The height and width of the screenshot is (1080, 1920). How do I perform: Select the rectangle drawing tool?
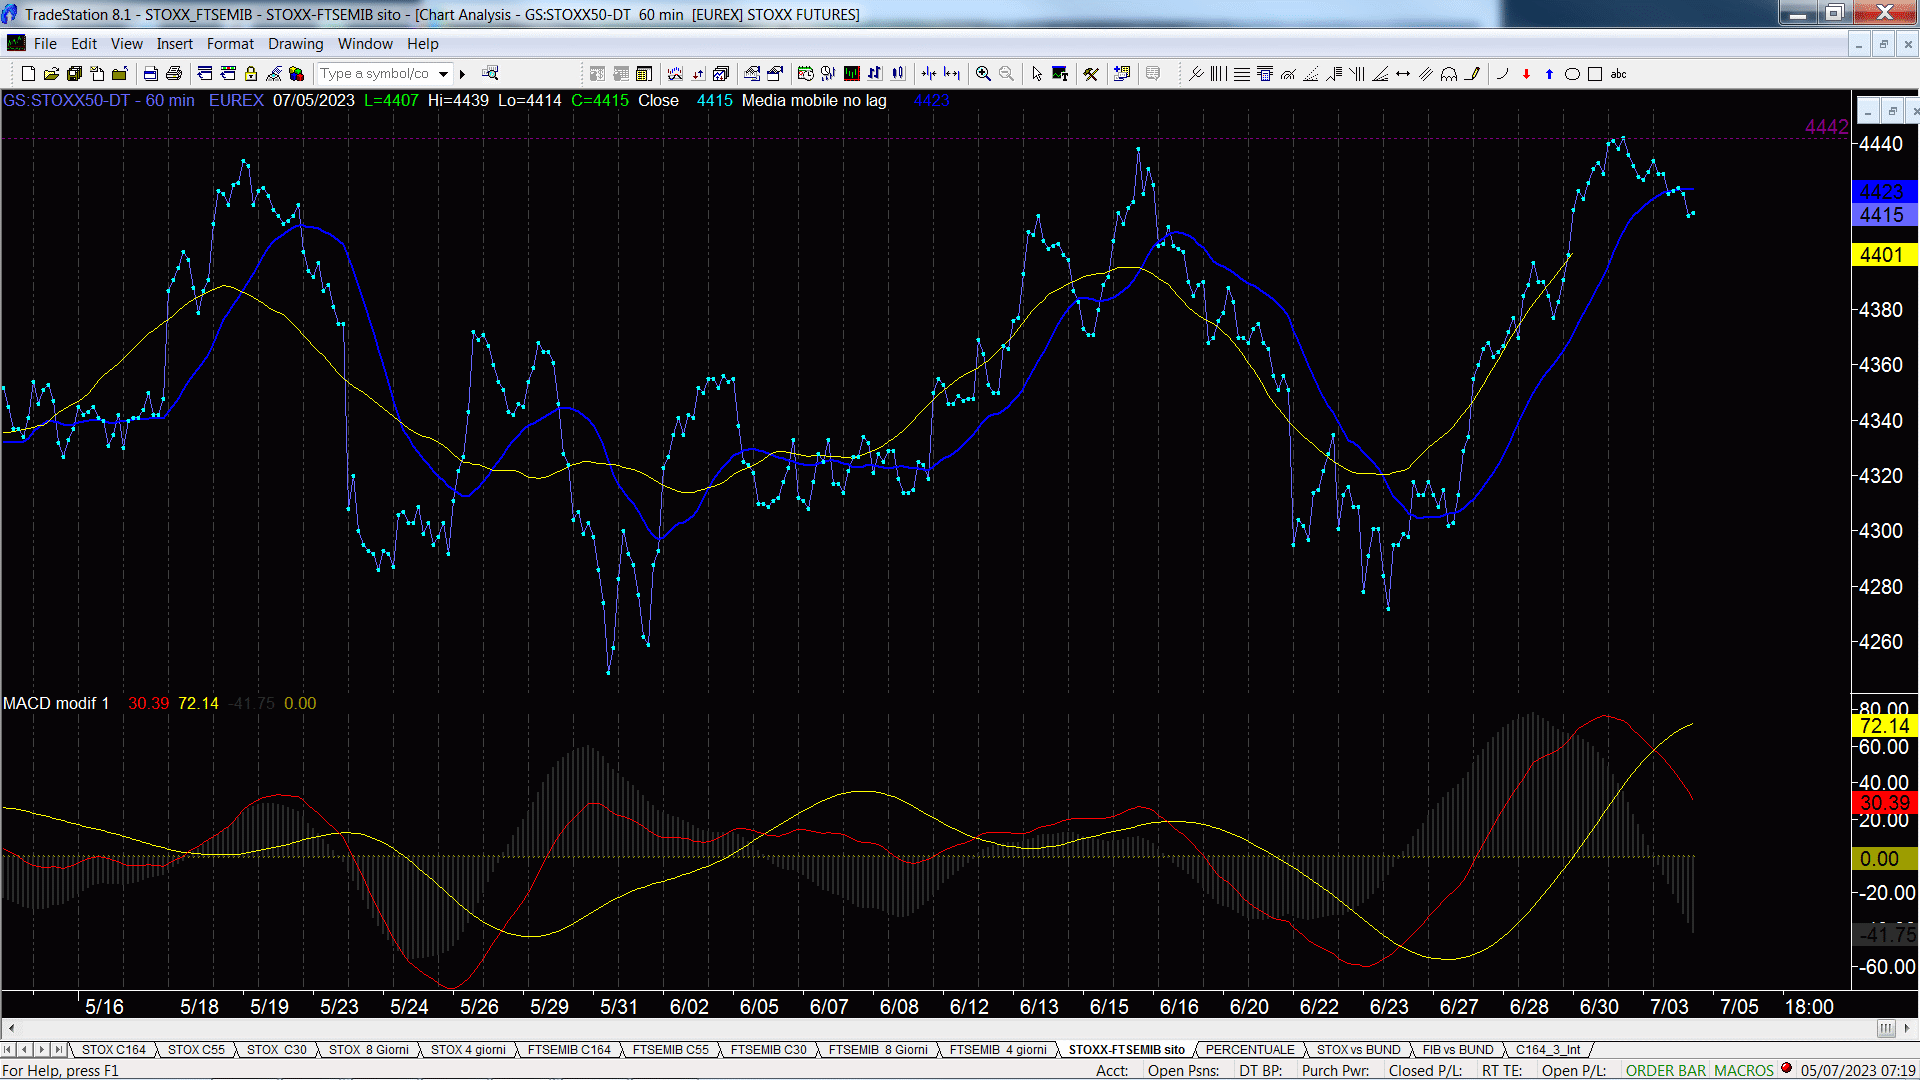1595,74
